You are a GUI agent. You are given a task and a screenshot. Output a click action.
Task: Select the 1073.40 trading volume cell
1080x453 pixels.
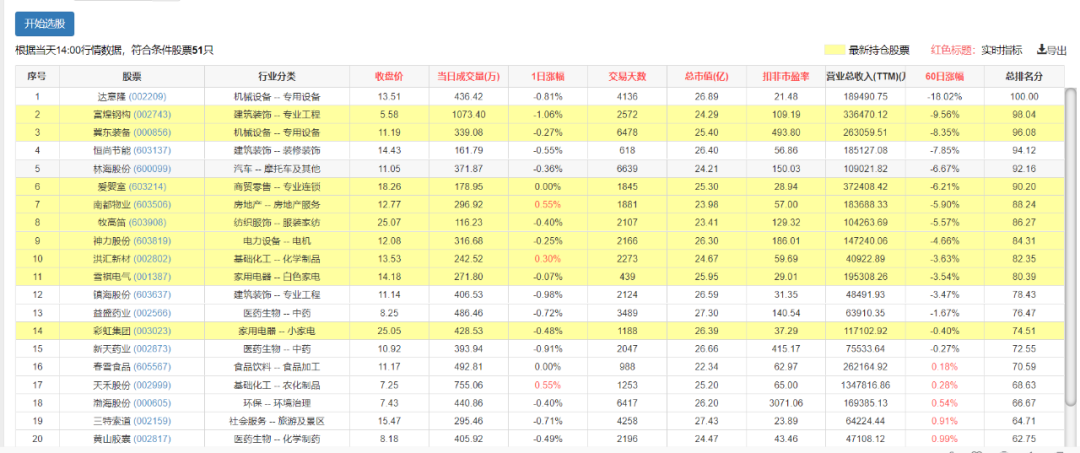coord(468,114)
